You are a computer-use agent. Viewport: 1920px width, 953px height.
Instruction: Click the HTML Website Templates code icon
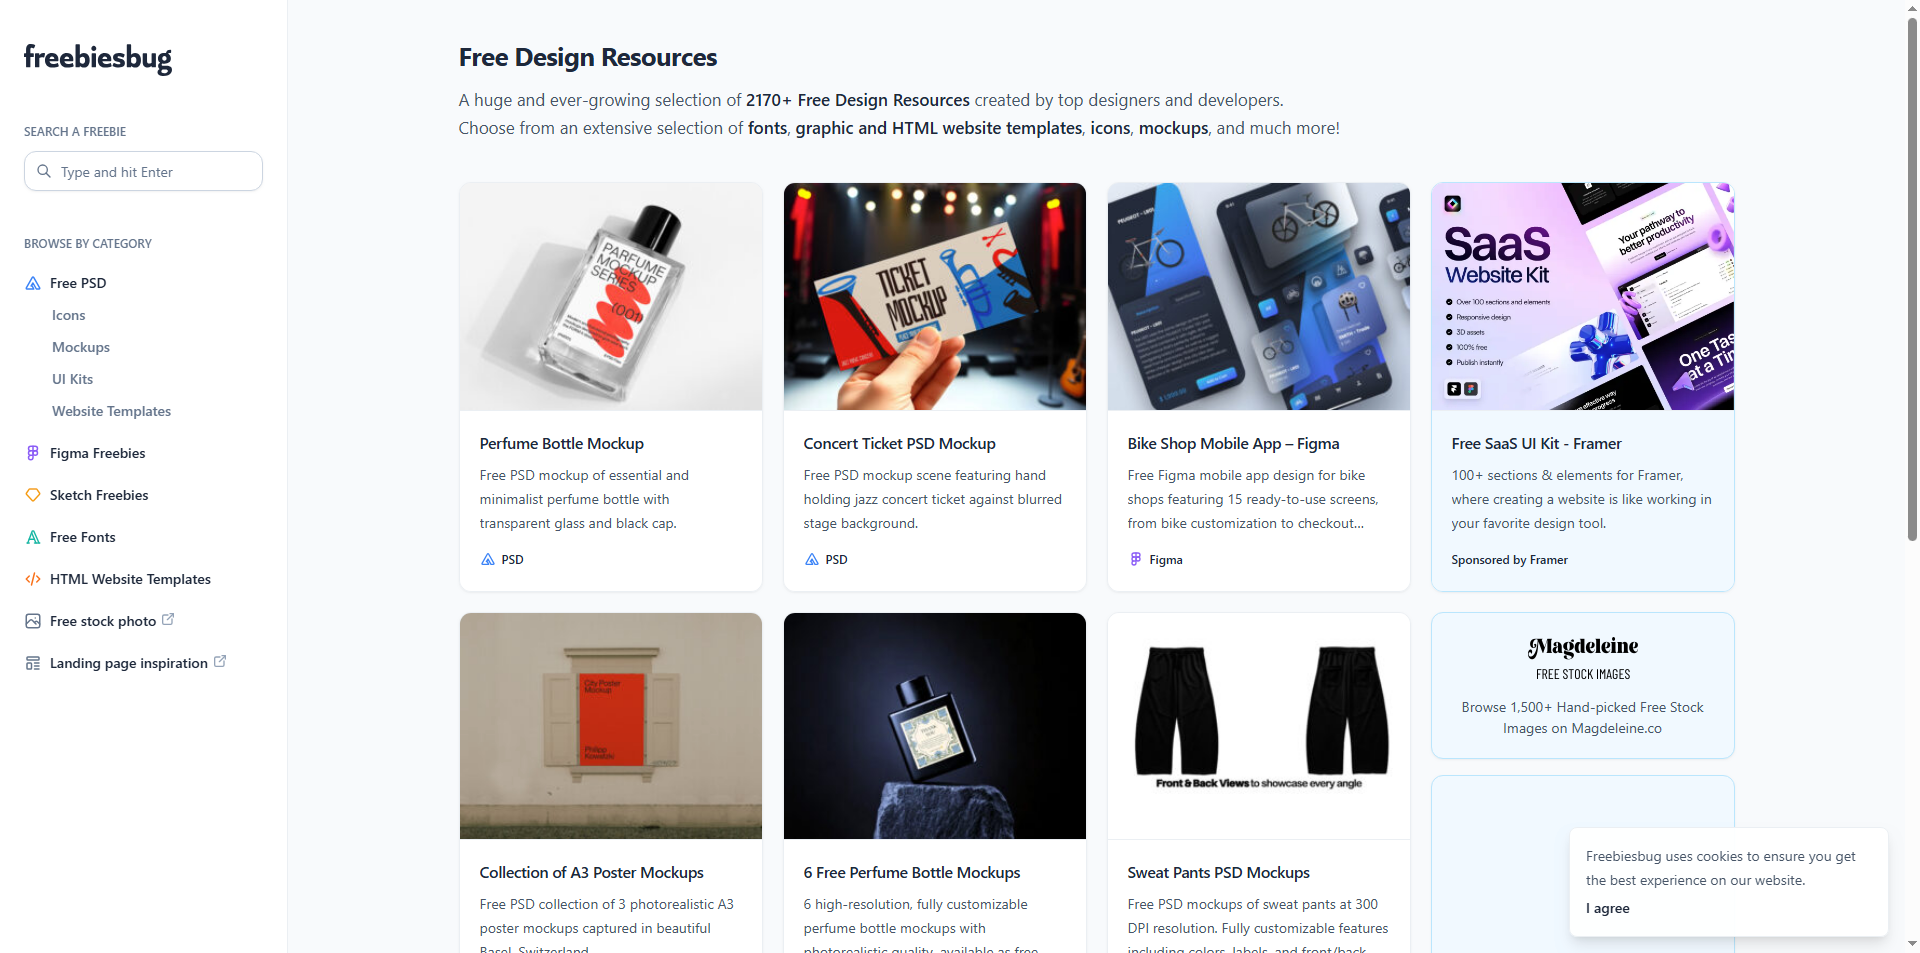[33, 579]
